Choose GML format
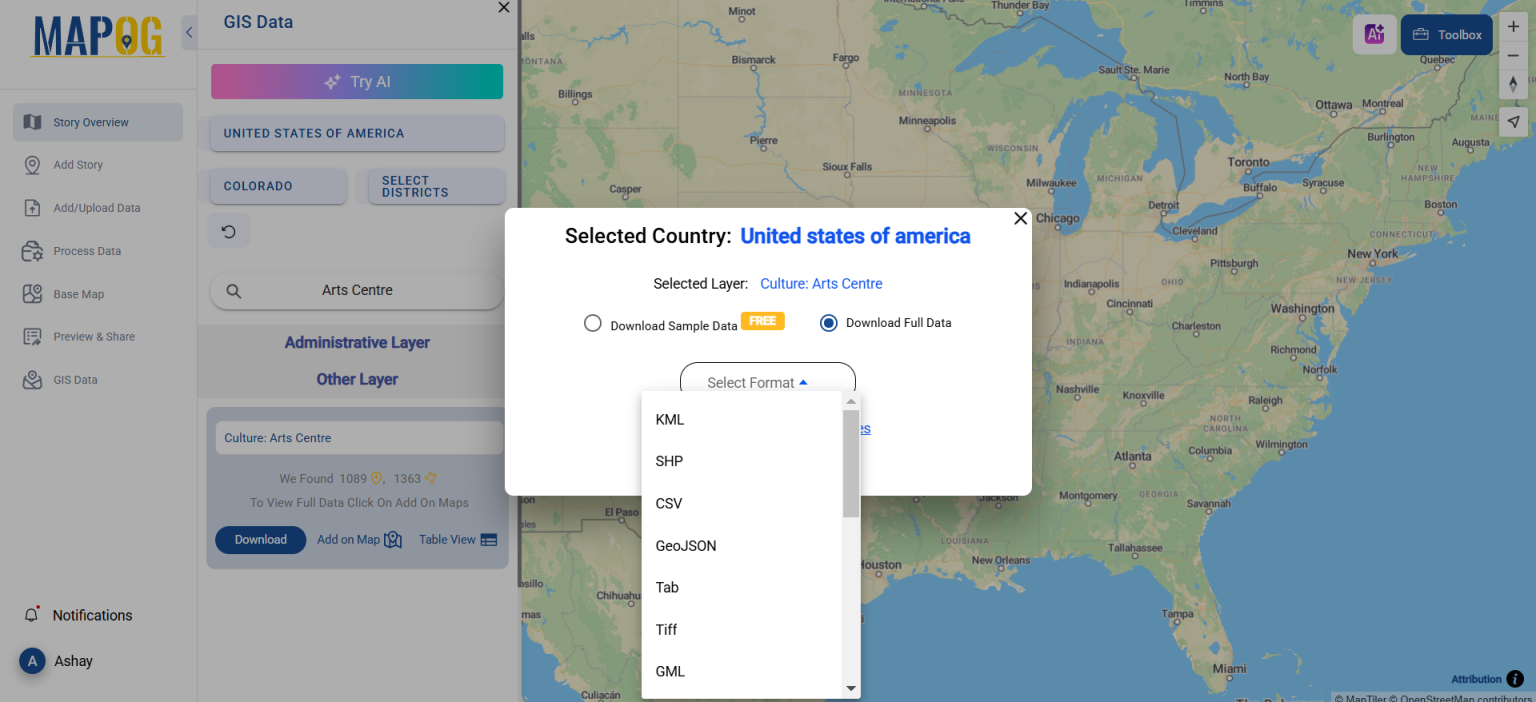 point(742,672)
